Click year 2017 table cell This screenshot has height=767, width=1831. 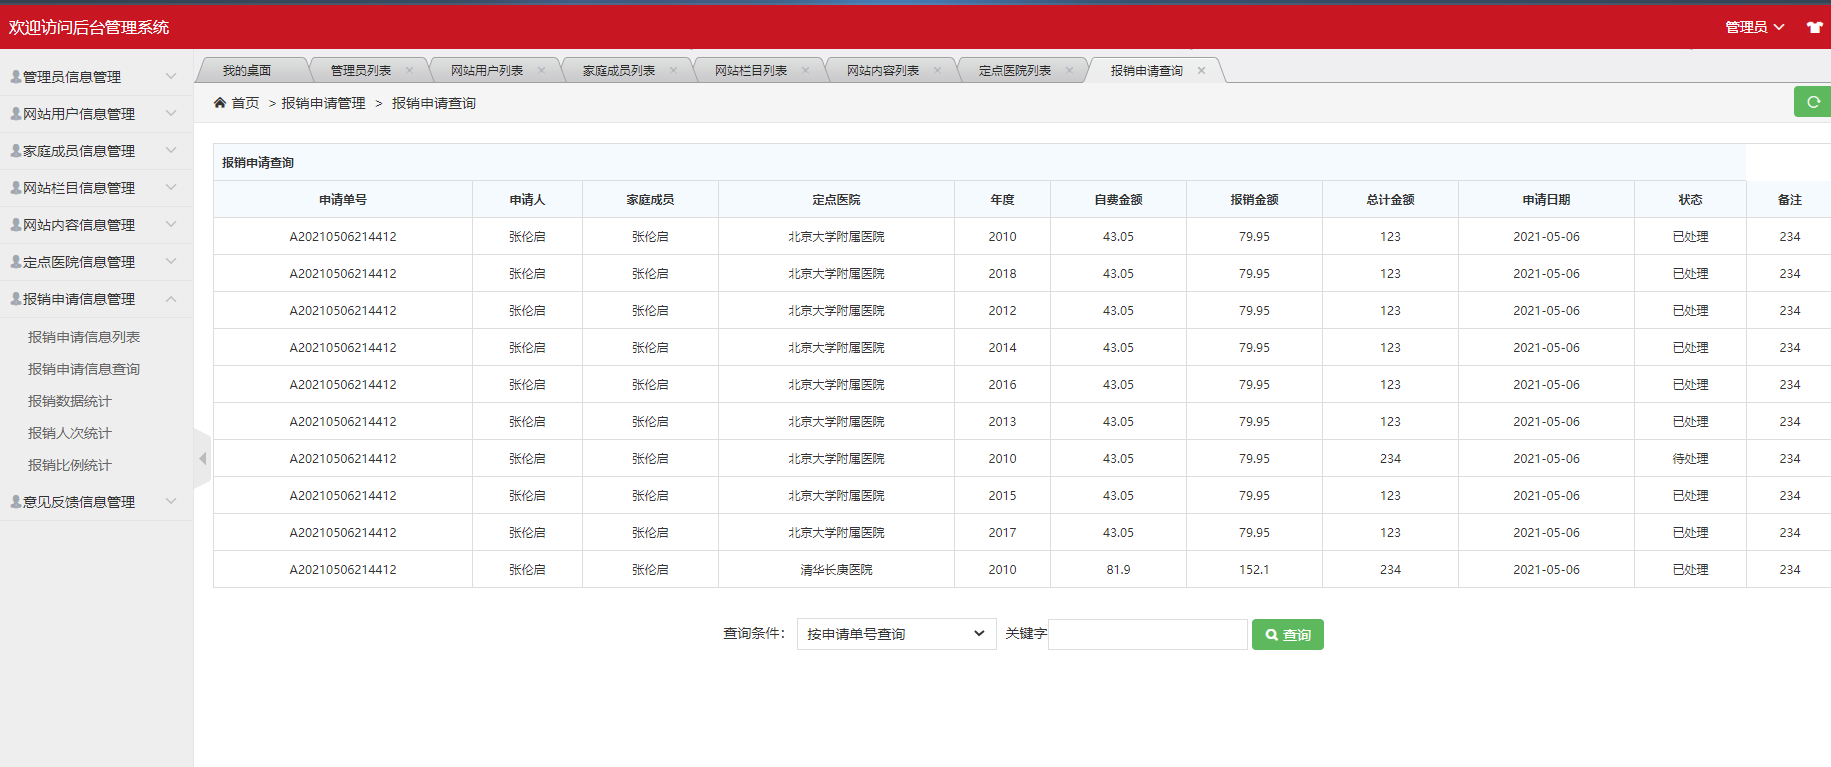click(1002, 532)
